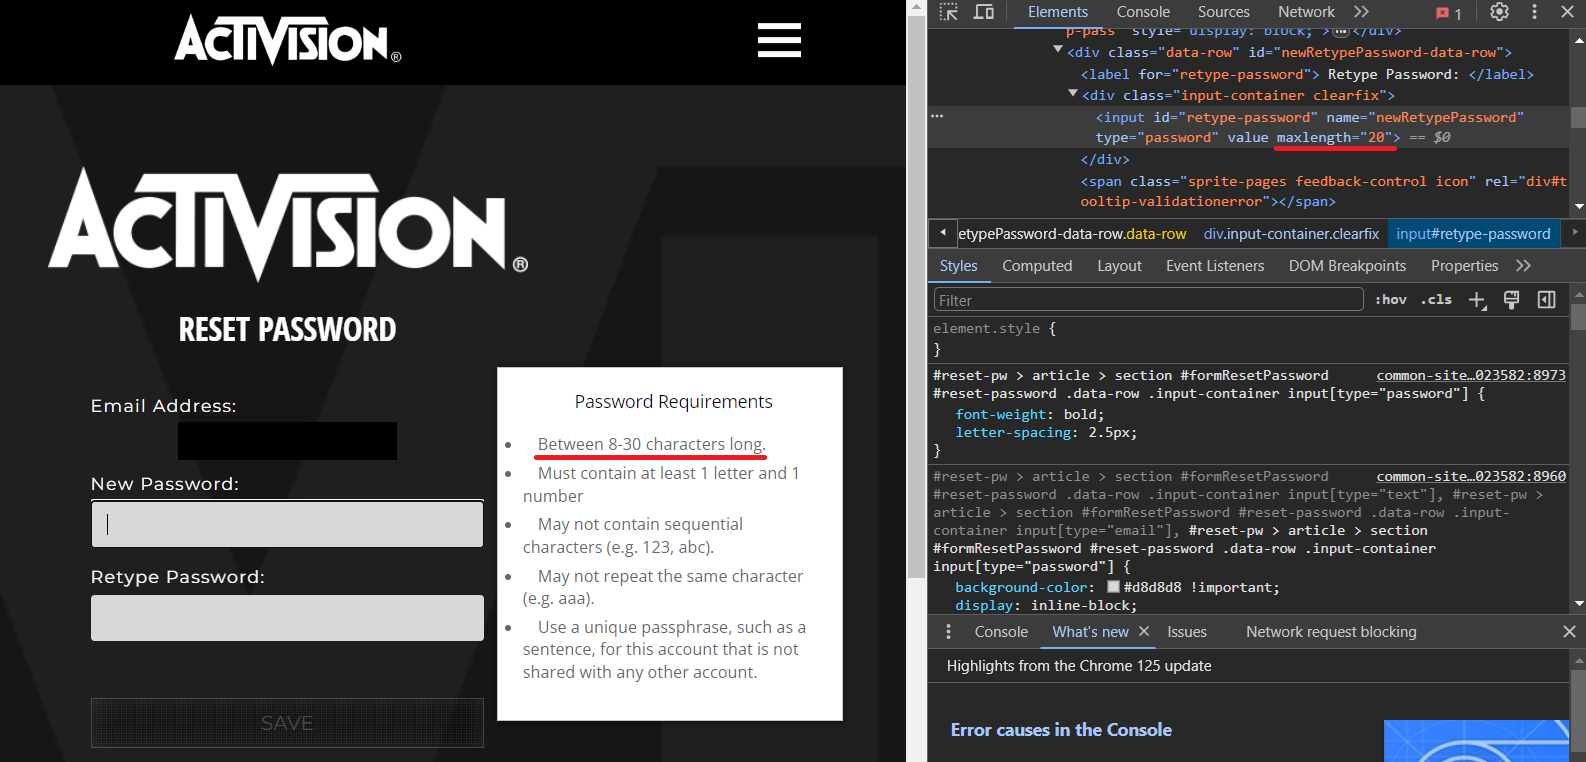Click the SAVE button
The width and height of the screenshot is (1586, 762).
287,723
